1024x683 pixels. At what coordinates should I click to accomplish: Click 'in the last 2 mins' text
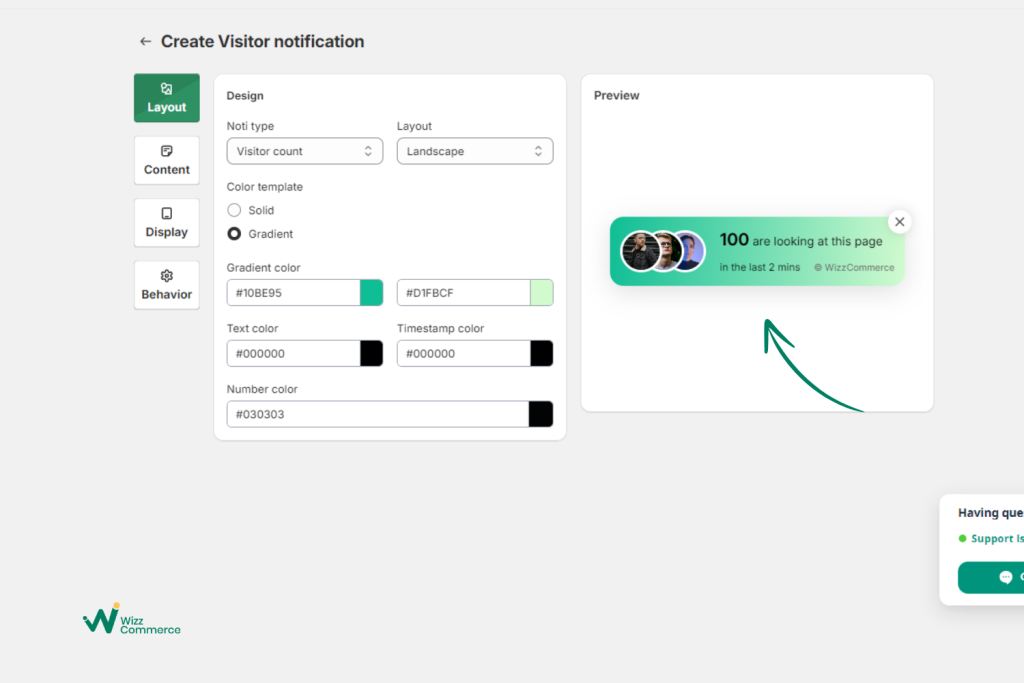(760, 267)
